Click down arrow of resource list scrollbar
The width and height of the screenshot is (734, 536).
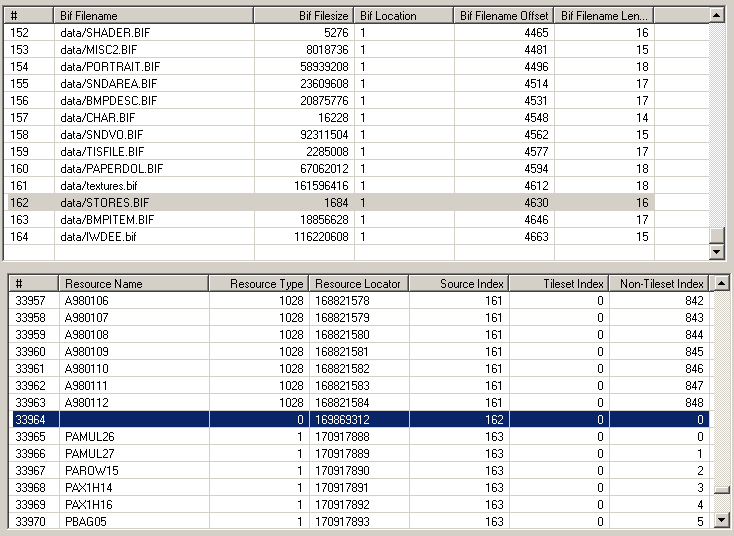[x=721, y=520]
